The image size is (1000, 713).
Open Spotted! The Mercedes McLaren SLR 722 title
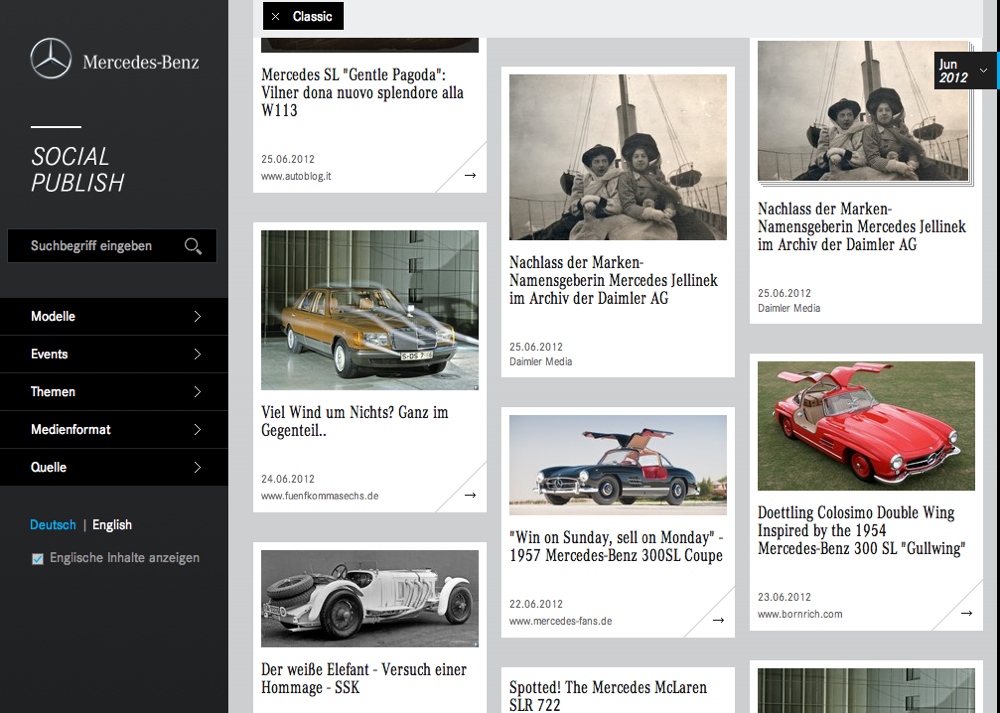click(608, 695)
